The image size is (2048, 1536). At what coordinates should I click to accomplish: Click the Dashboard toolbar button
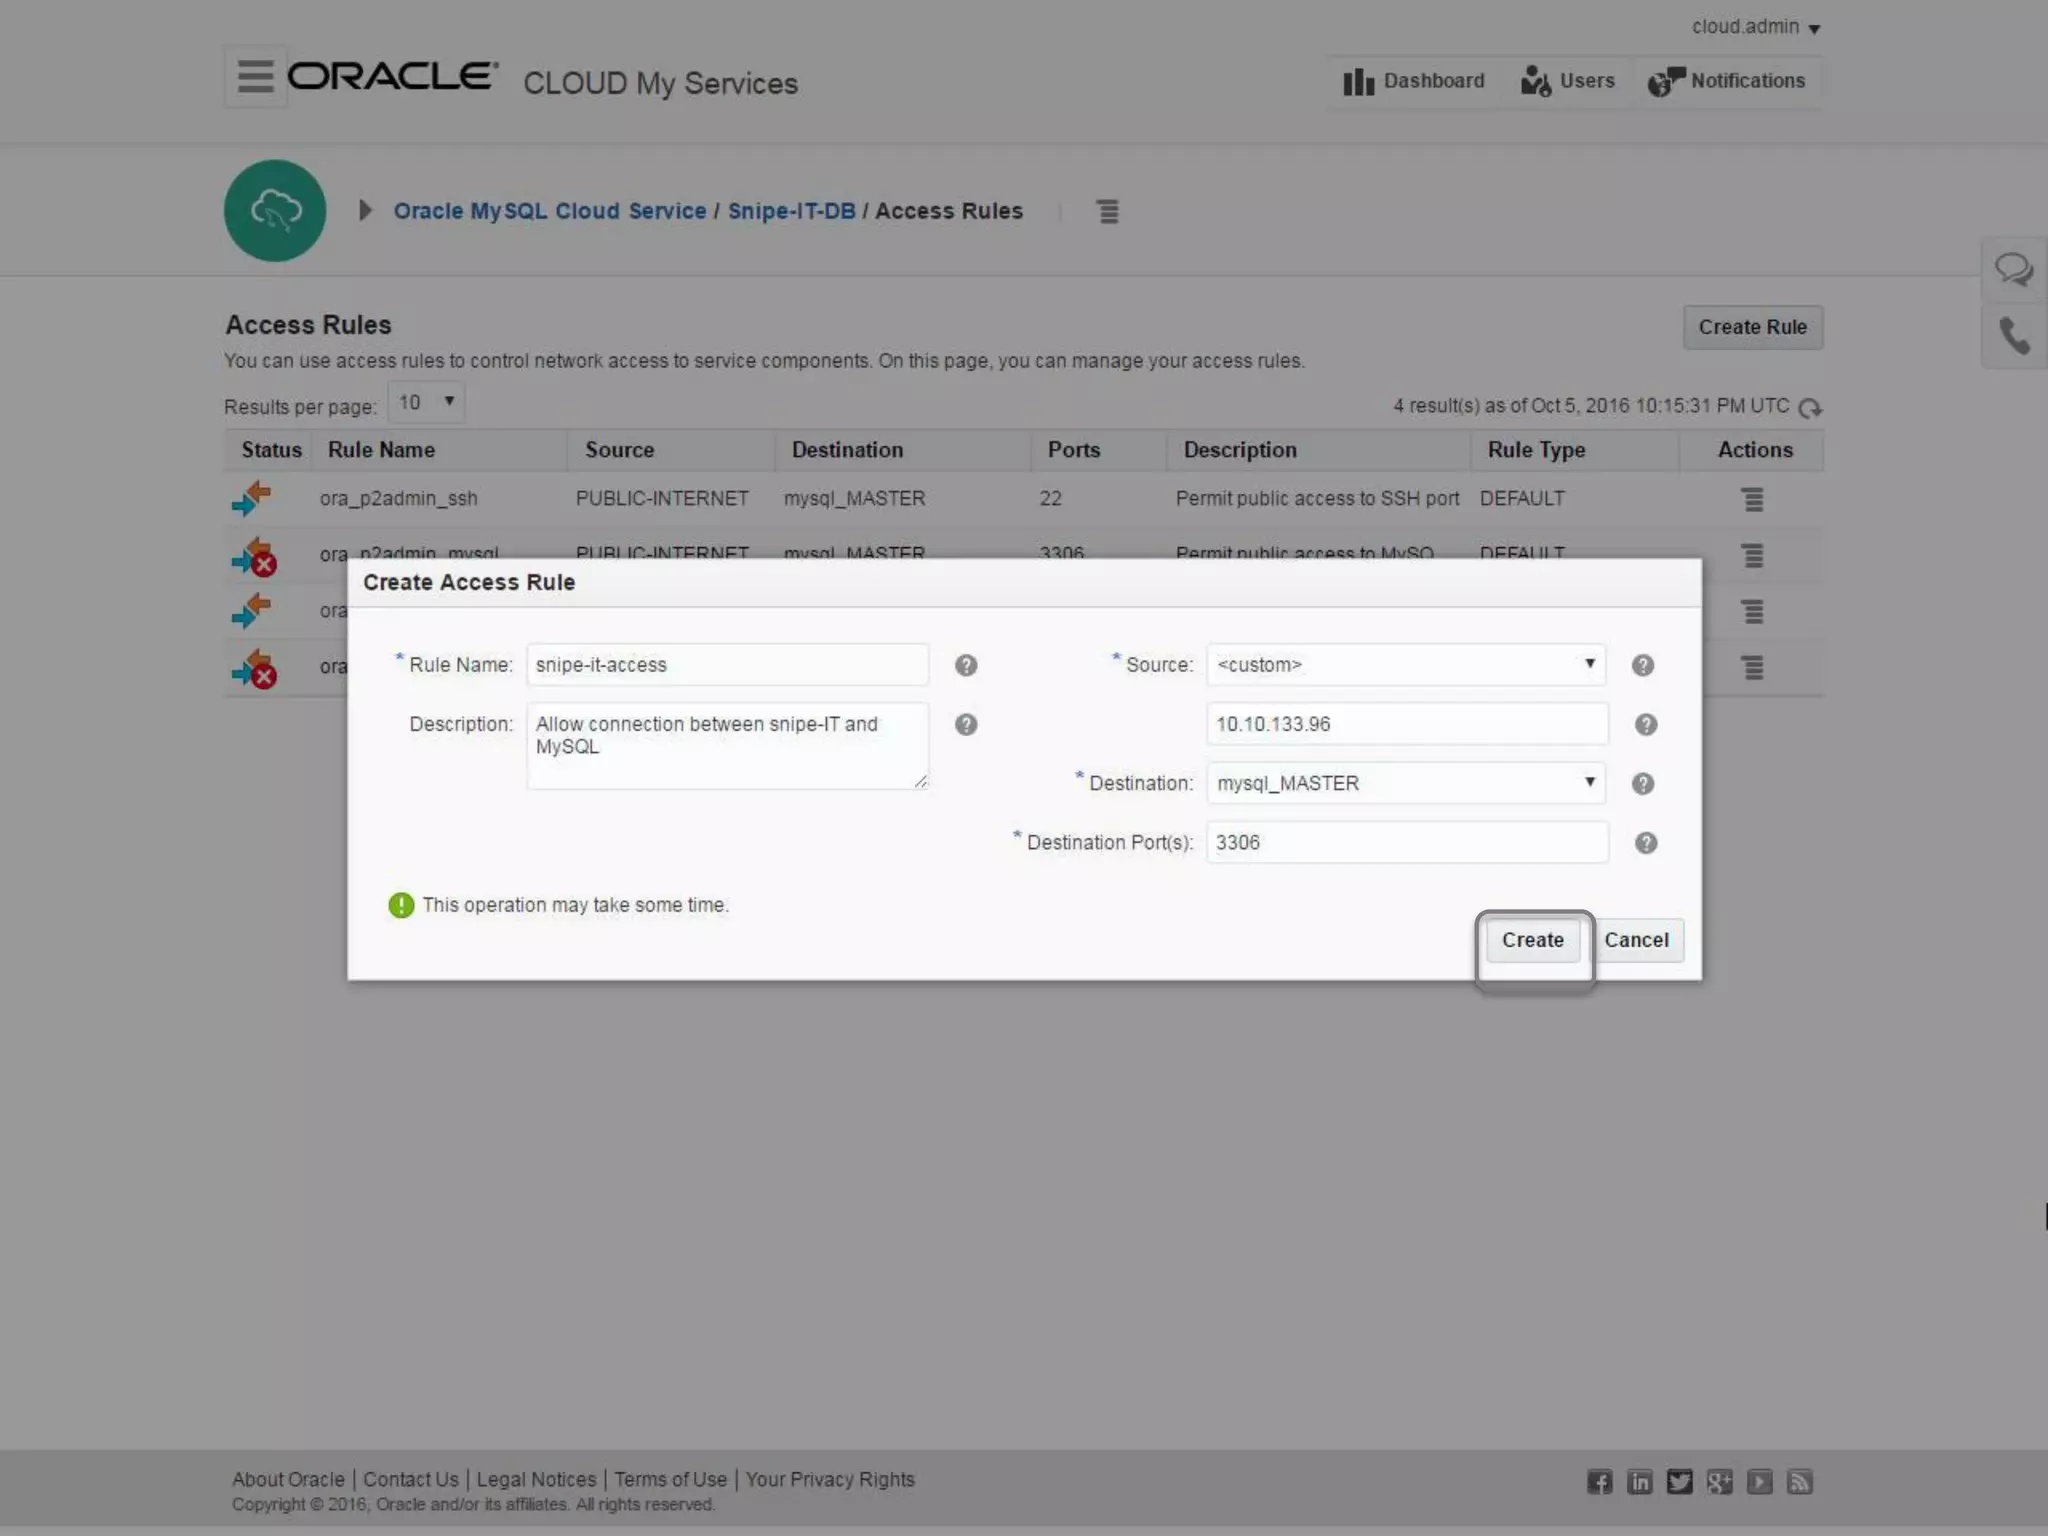(x=1414, y=81)
